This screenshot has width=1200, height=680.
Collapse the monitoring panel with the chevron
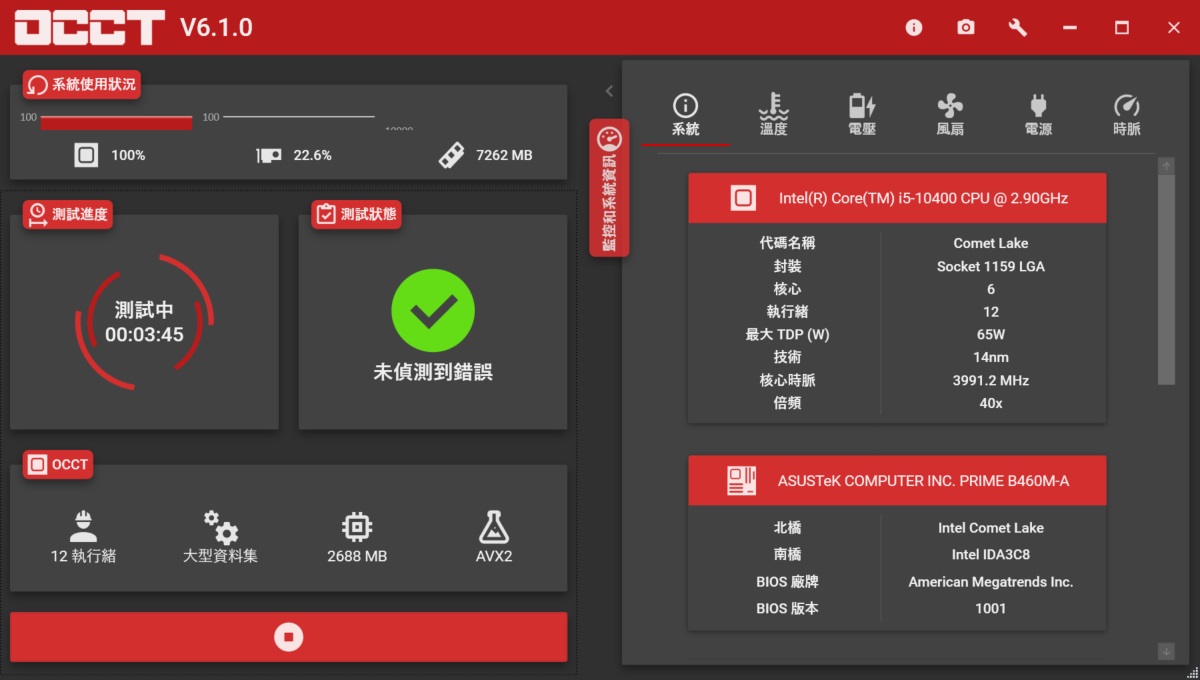[x=609, y=91]
